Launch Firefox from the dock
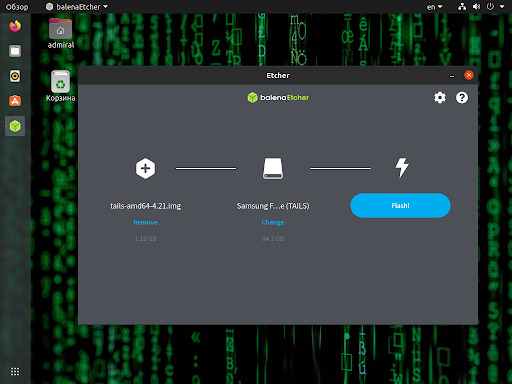The width and height of the screenshot is (512, 384). (15, 26)
